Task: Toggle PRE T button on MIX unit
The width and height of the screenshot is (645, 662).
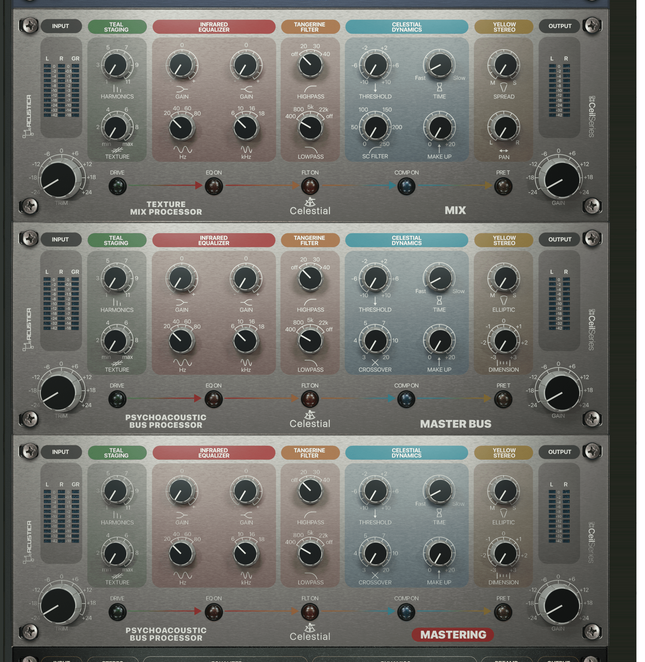Action: (503, 186)
